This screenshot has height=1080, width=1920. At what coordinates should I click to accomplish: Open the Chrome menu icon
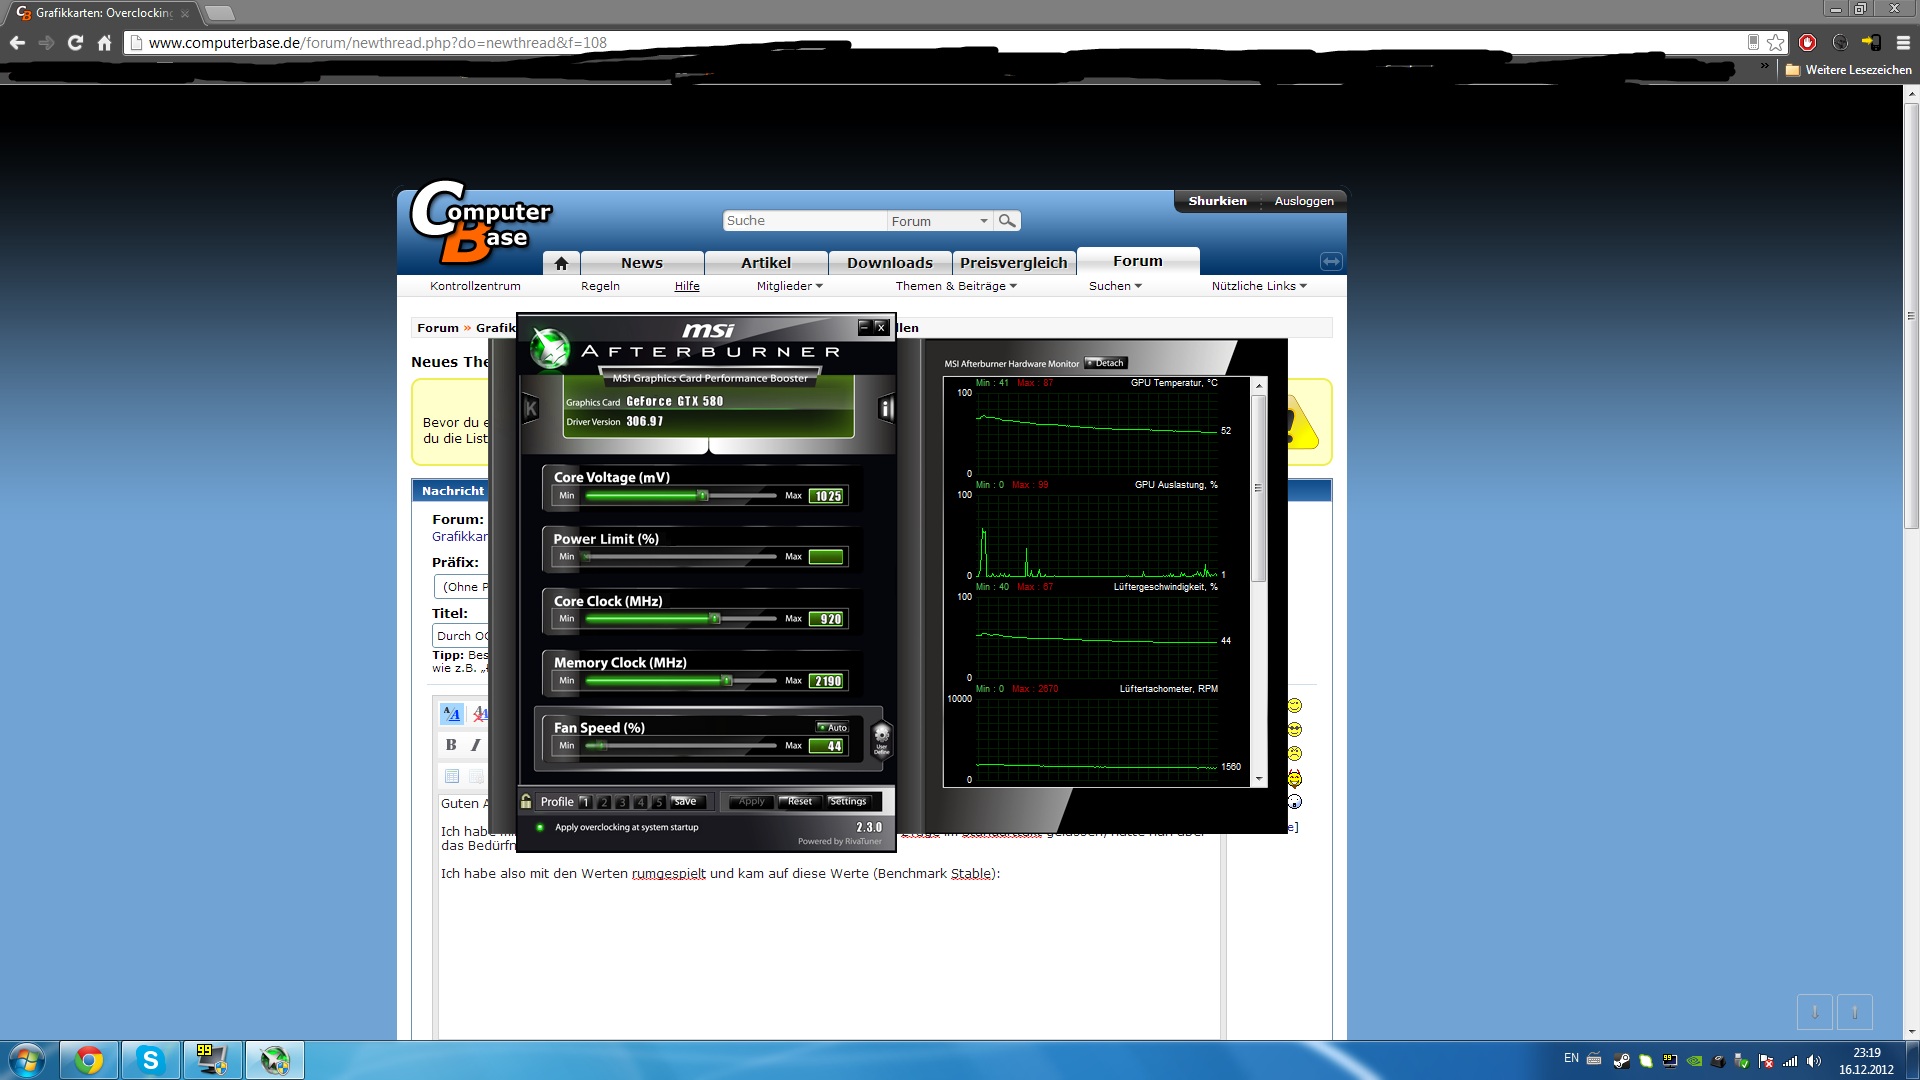1903,42
